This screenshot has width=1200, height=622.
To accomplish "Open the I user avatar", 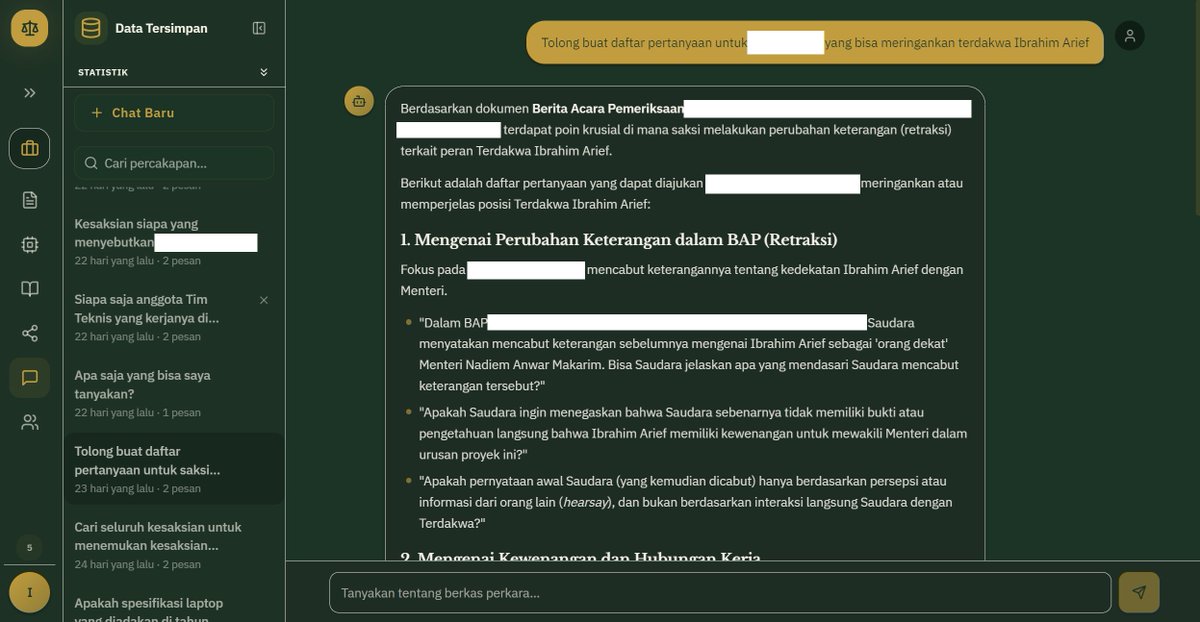I will pyautogui.click(x=29, y=593).
